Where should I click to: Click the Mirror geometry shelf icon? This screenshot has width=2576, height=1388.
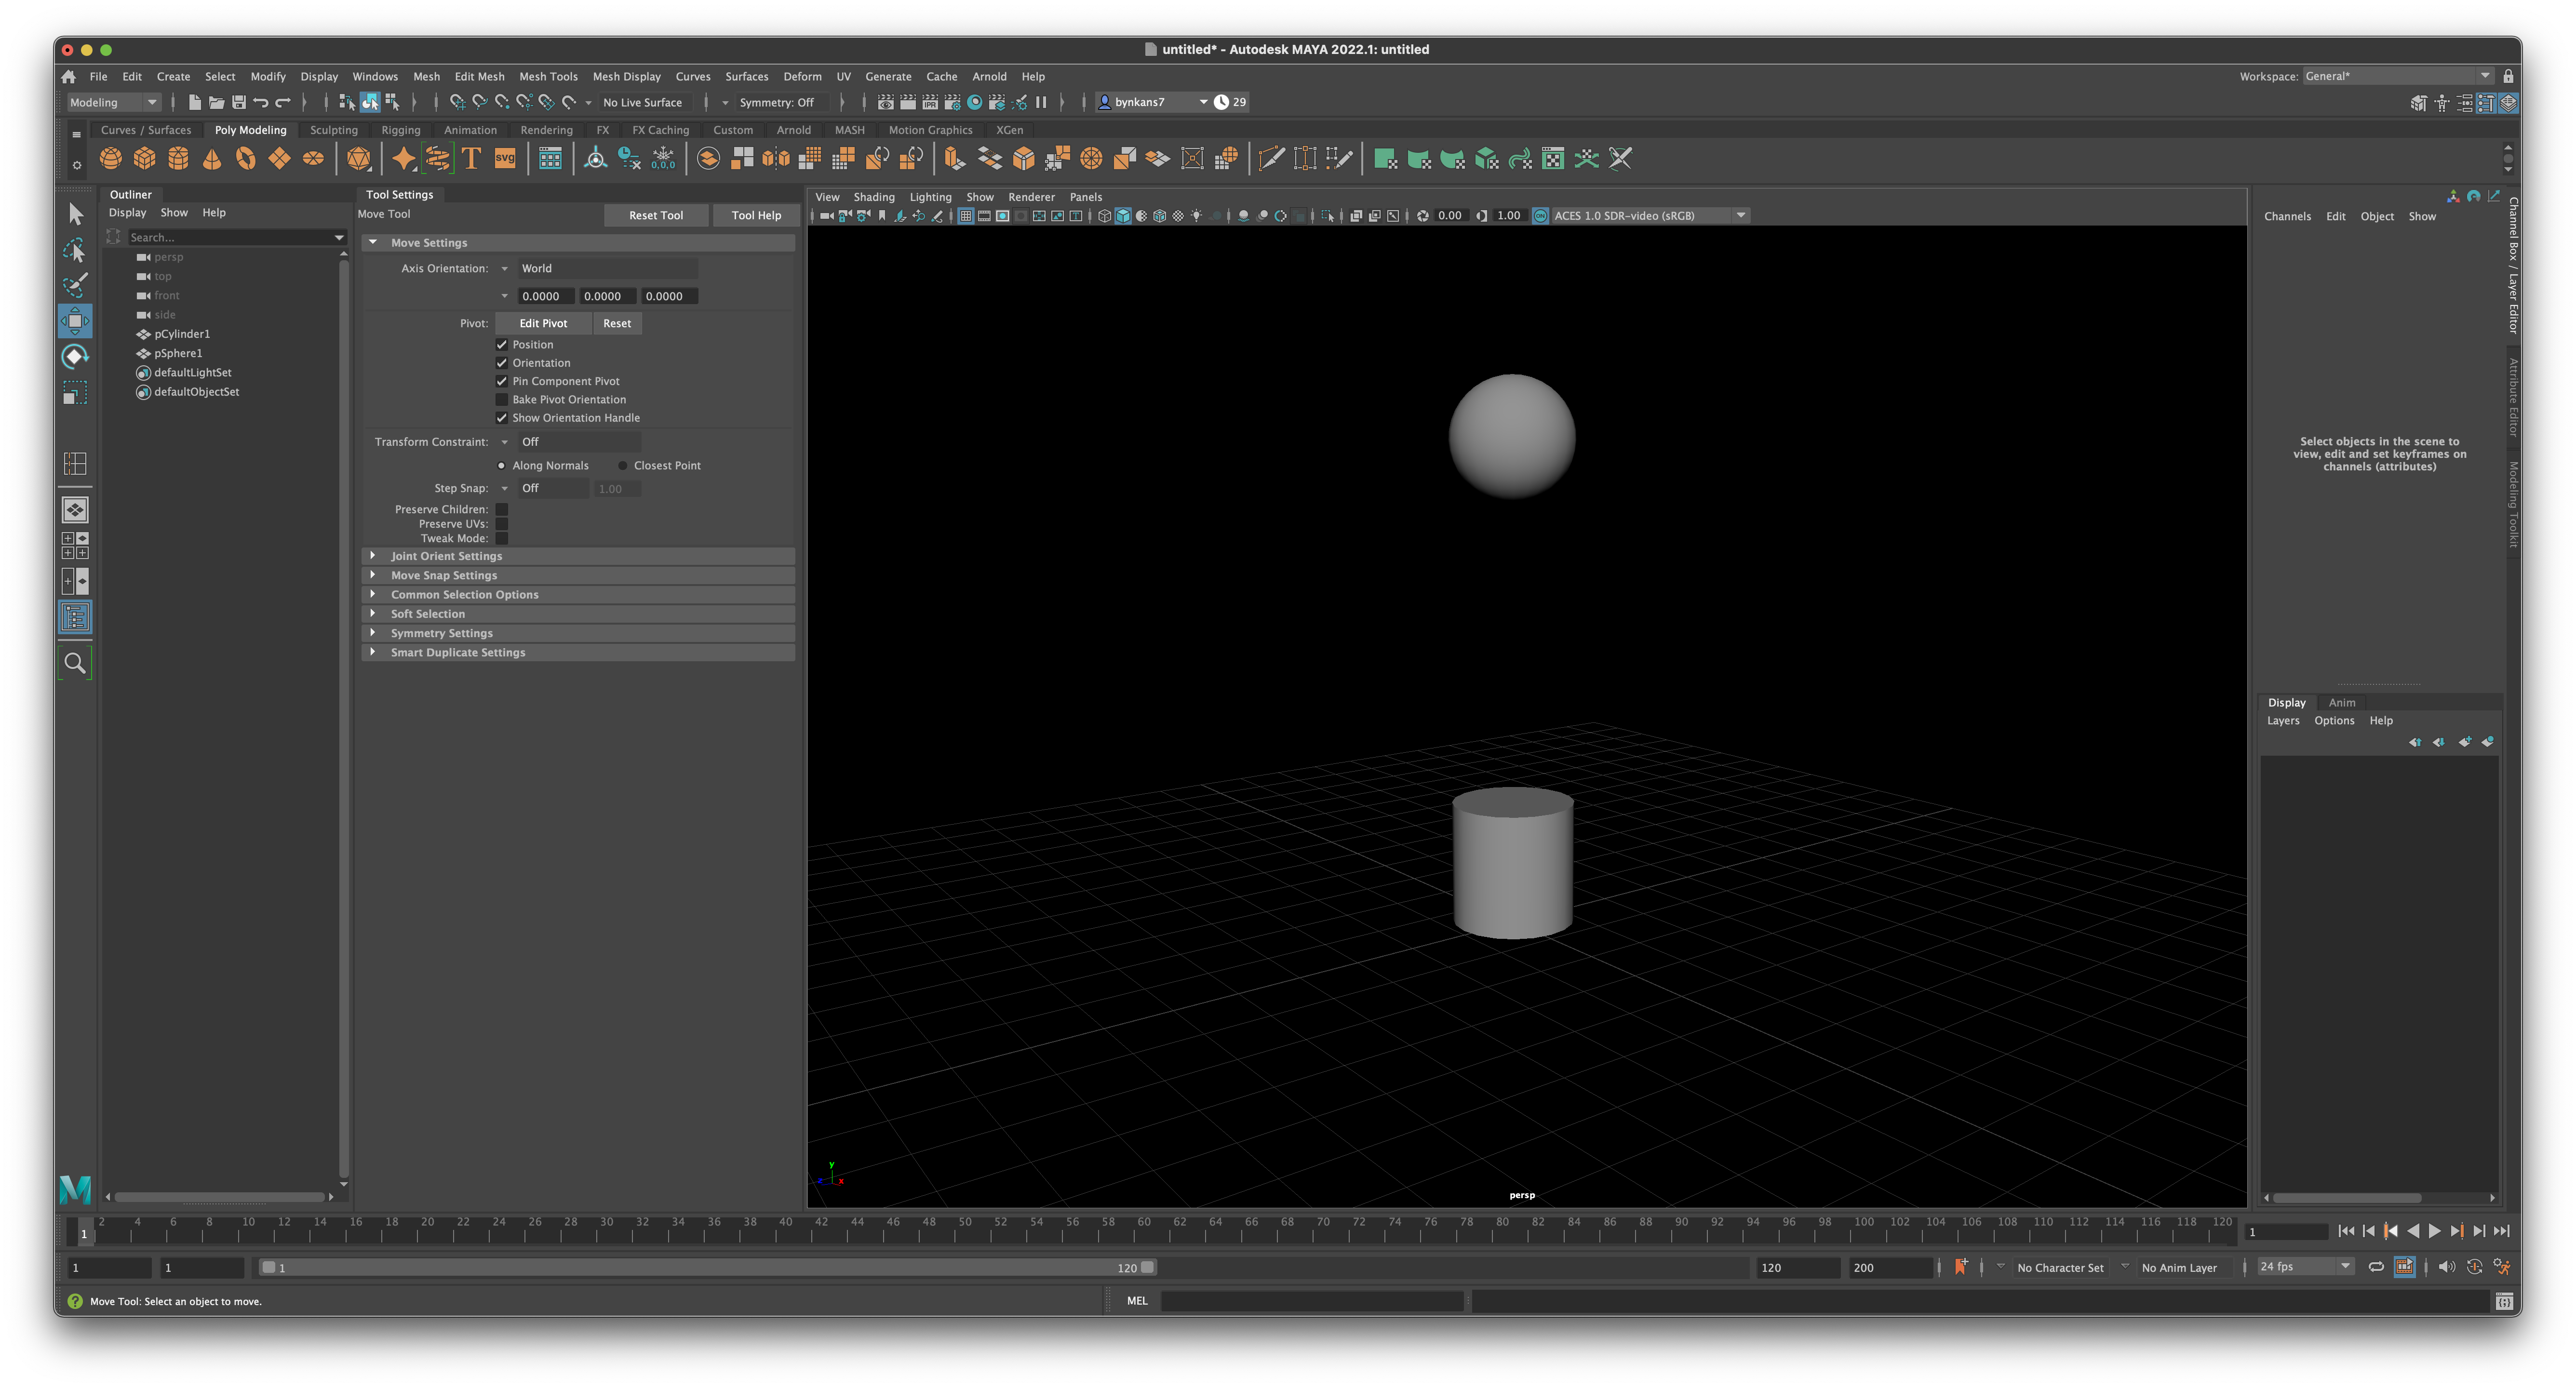click(776, 159)
